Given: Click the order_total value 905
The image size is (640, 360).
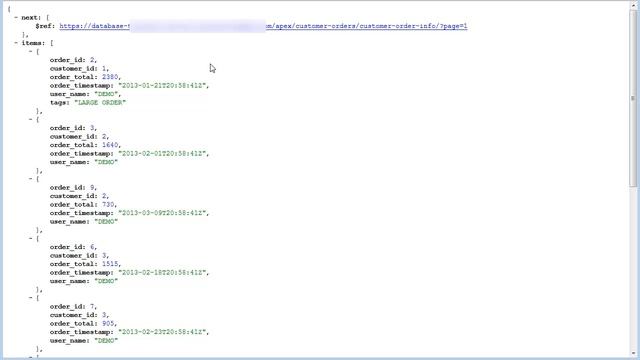Looking at the screenshot, I should click(108, 324).
